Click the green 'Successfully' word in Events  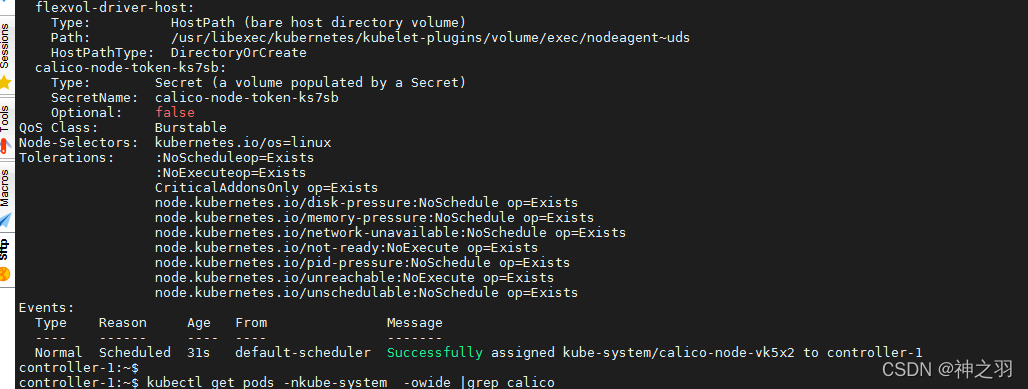click(434, 352)
